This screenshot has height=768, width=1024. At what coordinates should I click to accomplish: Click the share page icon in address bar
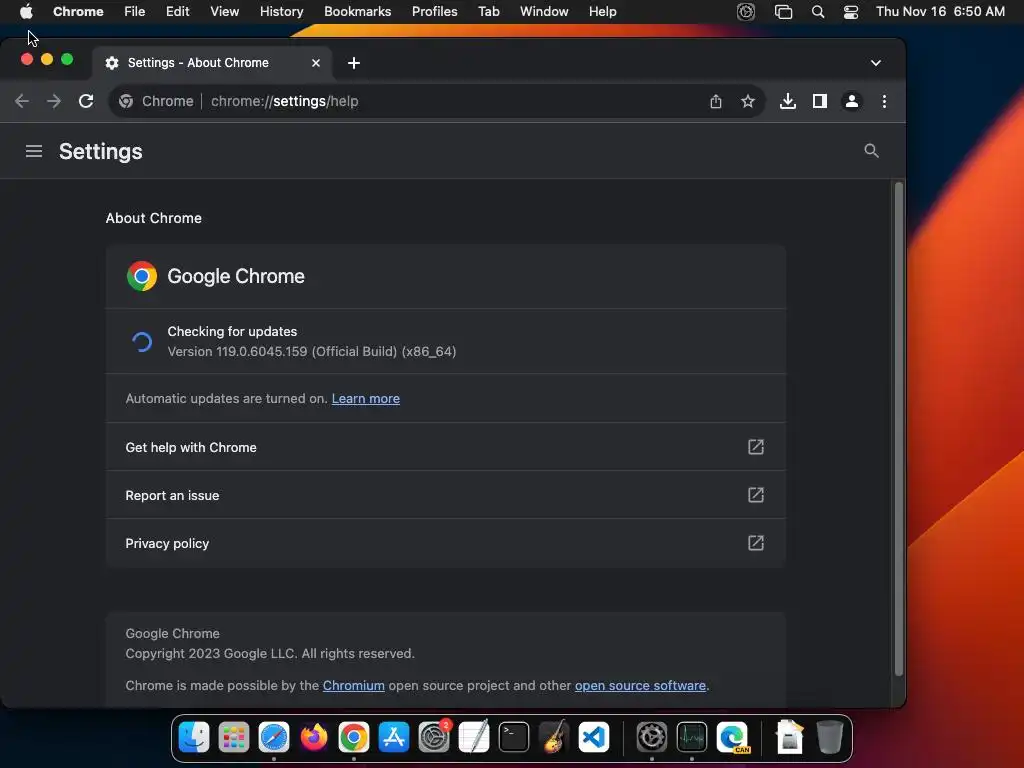click(716, 101)
